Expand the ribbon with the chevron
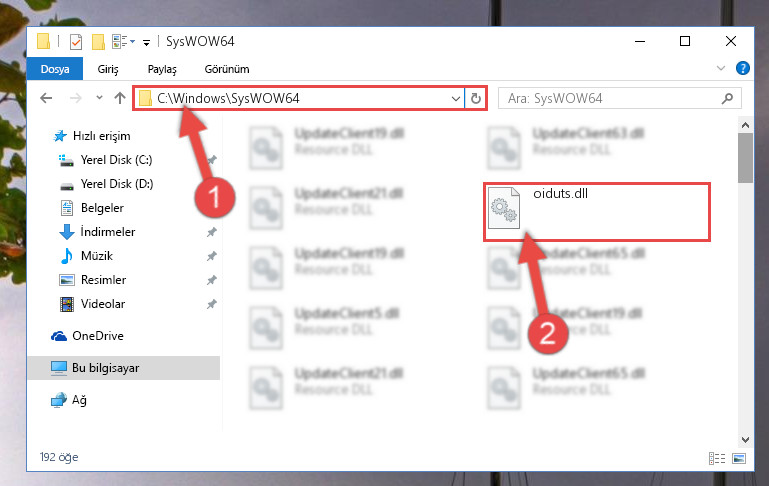This screenshot has height=486, width=769. [720, 68]
